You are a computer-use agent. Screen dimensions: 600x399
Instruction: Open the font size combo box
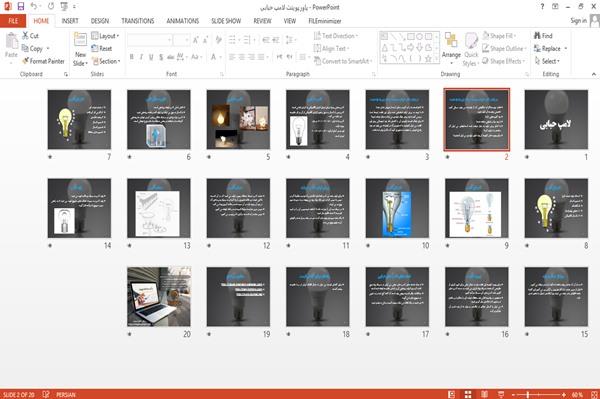click(x=181, y=40)
